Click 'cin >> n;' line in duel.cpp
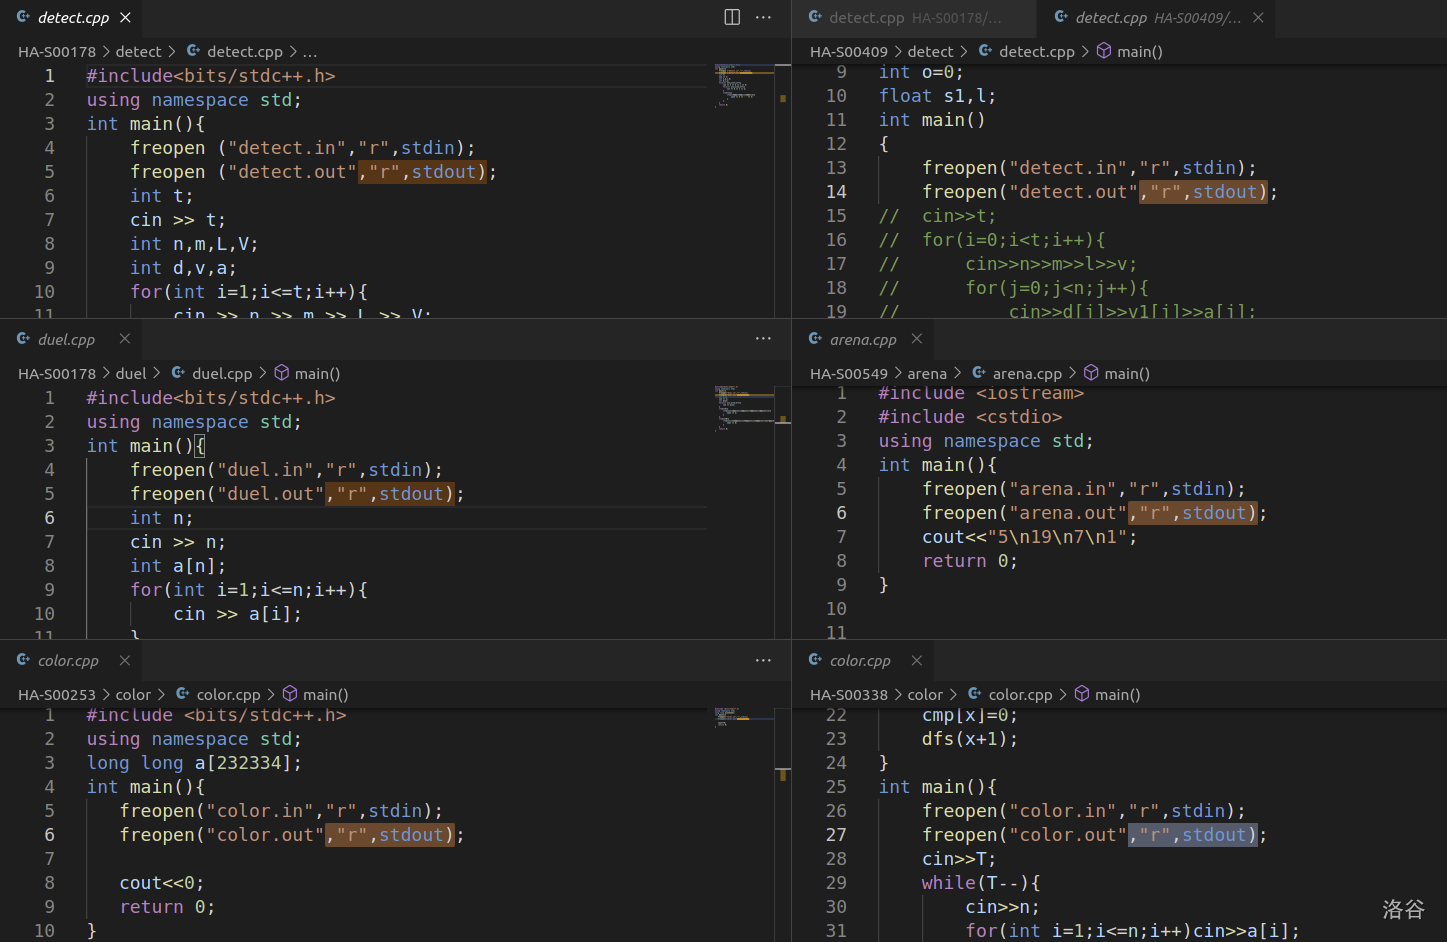Viewport: 1447px width, 942px height. coord(178,542)
